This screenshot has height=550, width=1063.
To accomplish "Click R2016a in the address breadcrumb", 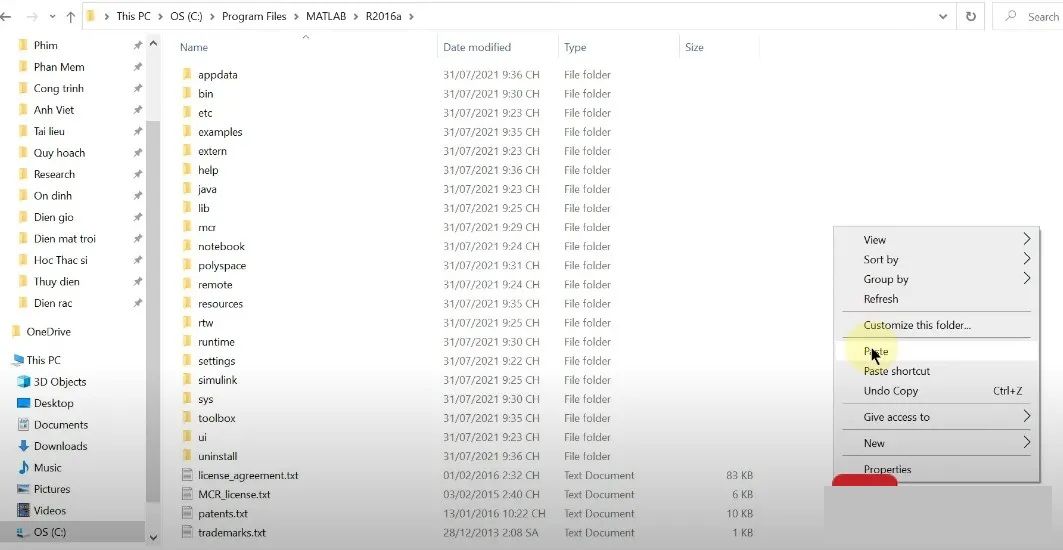I will tap(384, 16).
